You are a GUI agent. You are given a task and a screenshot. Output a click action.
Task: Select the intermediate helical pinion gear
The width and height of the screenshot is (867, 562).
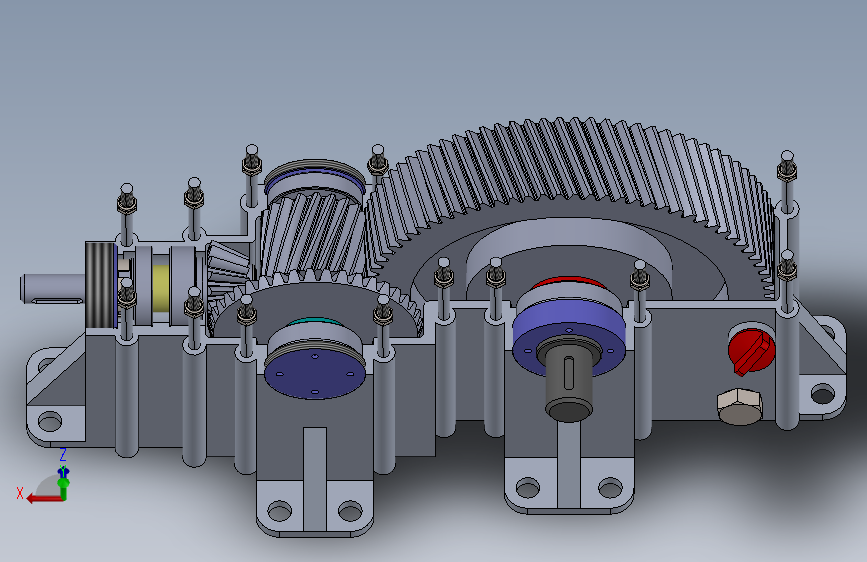tap(313, 236)
